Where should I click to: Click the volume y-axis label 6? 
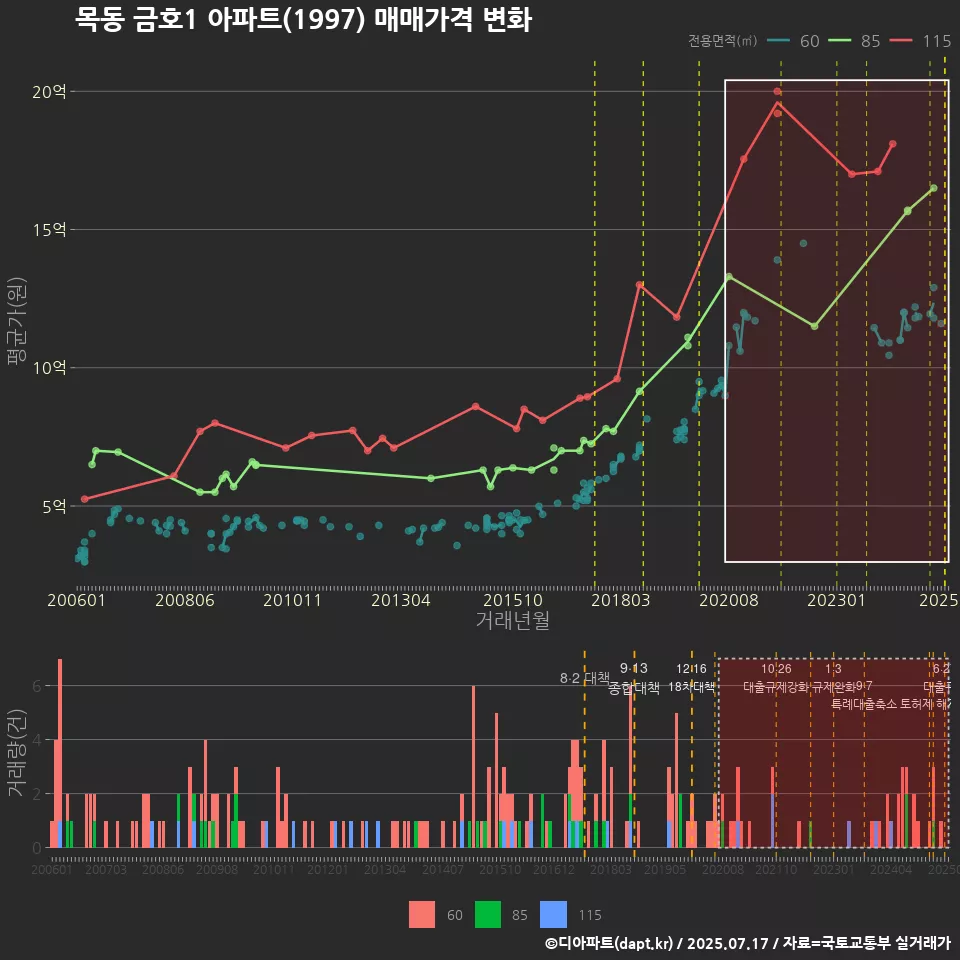click(37, 686)
